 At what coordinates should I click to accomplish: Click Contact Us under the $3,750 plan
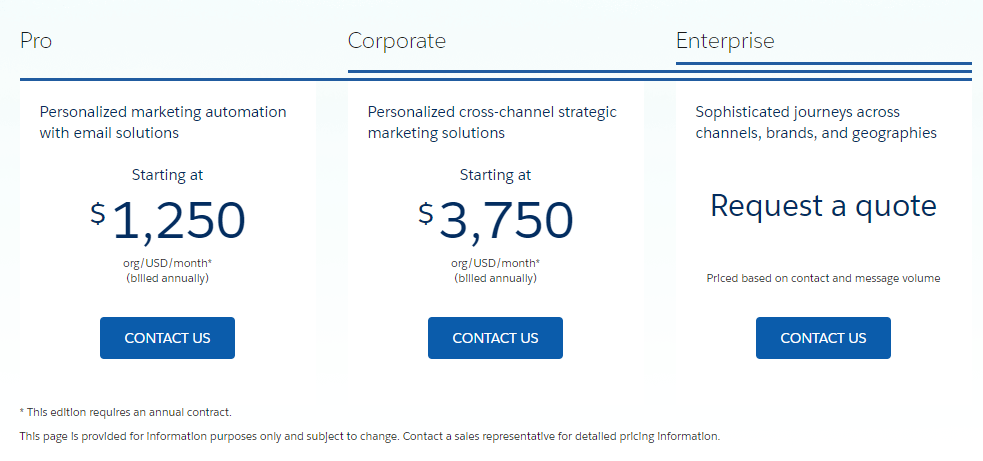pyautogui.click(x=495, y=338)
